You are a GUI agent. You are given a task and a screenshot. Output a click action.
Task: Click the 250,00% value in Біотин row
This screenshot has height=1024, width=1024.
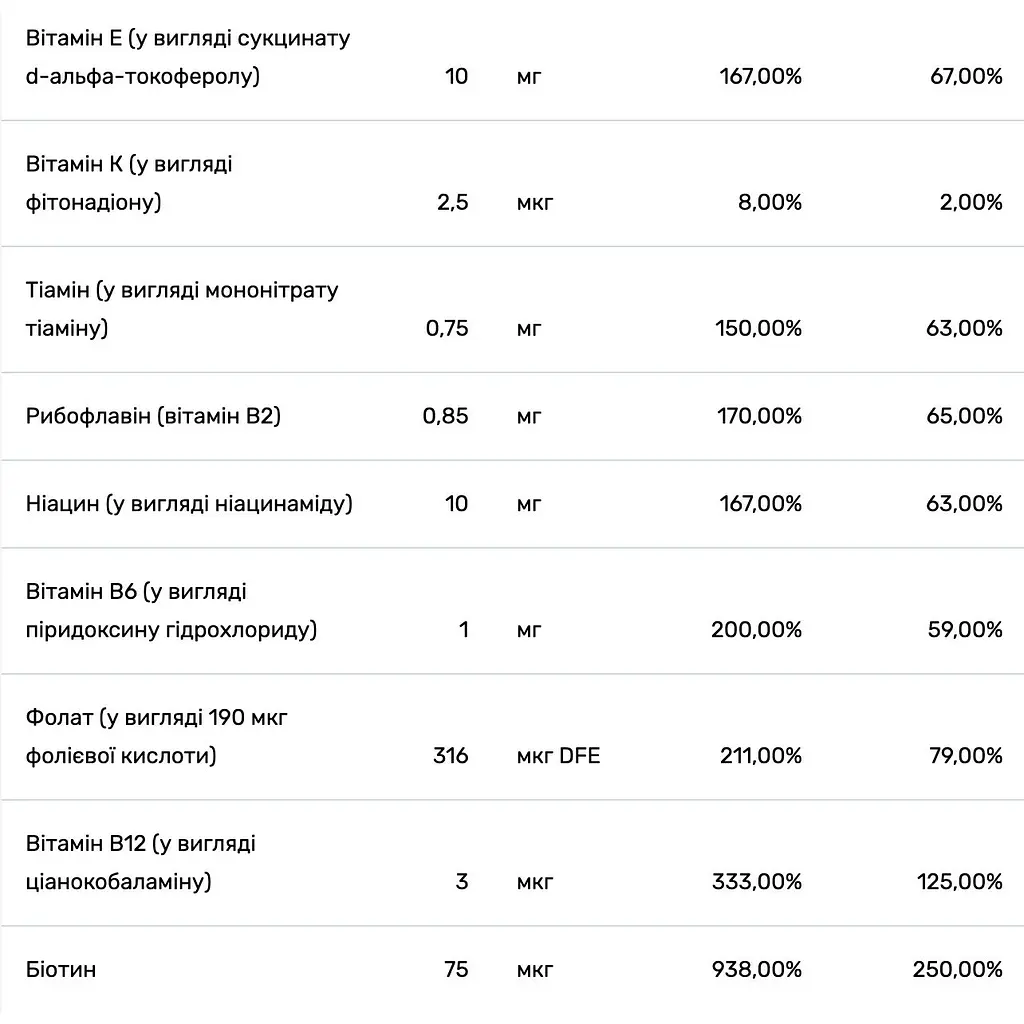click(x=957, y=969)
